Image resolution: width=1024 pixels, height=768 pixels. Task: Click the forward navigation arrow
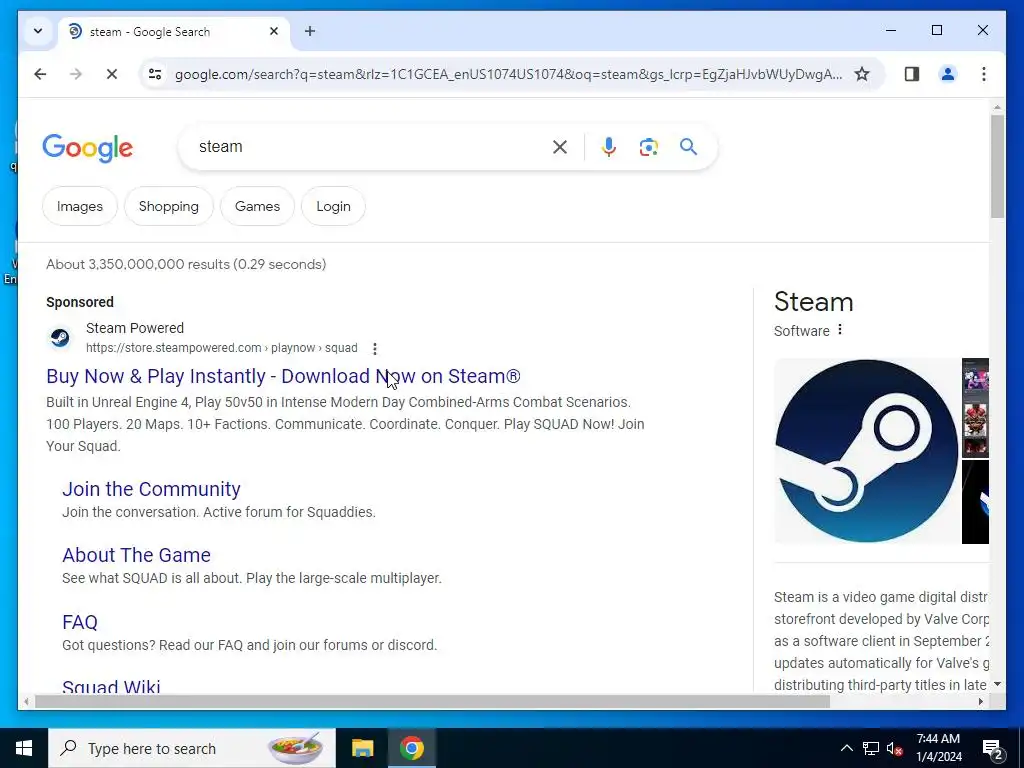(x=76, y=74)
